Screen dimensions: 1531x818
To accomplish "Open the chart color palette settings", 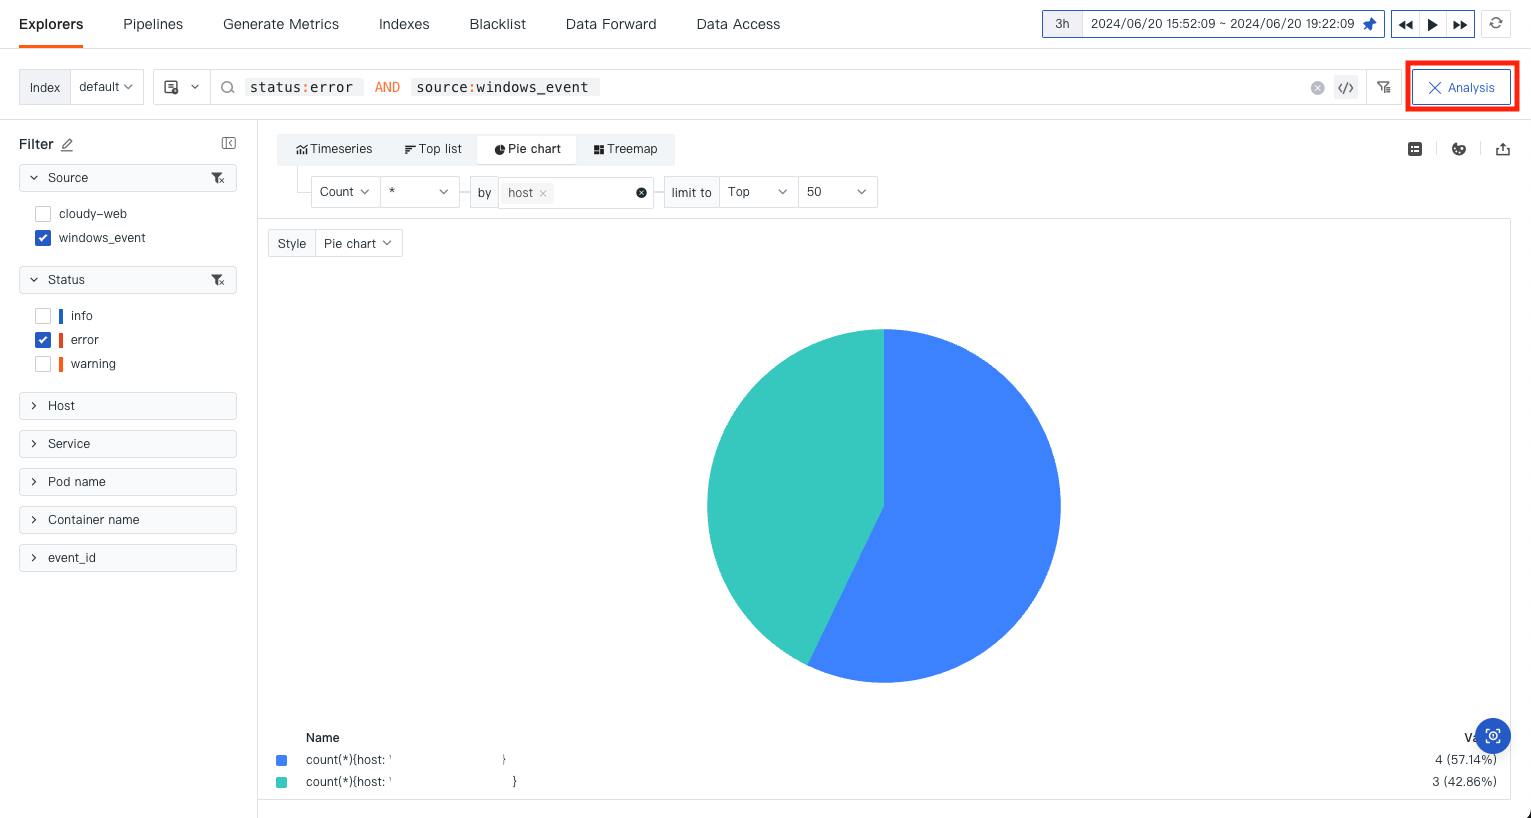I will (1459, 149).
